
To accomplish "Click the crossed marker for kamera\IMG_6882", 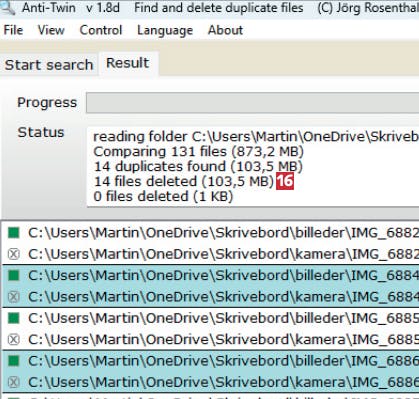I will 14,254.
